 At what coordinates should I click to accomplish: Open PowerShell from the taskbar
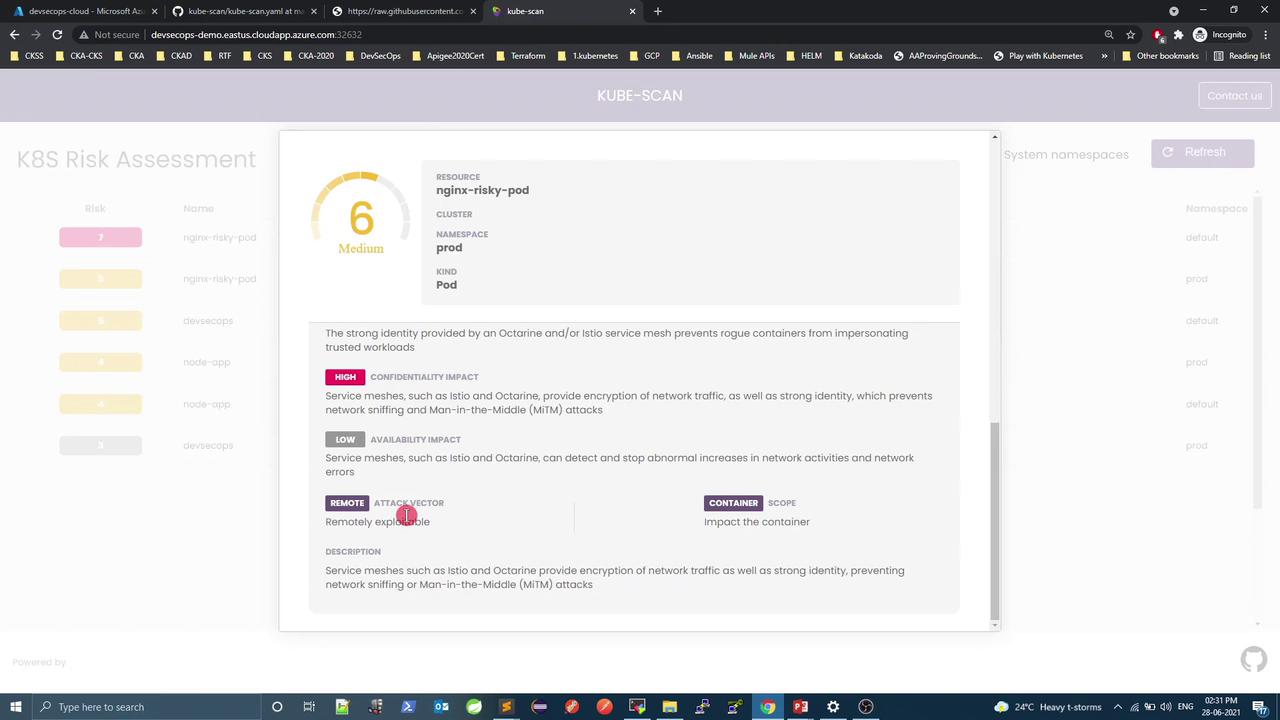408,707
